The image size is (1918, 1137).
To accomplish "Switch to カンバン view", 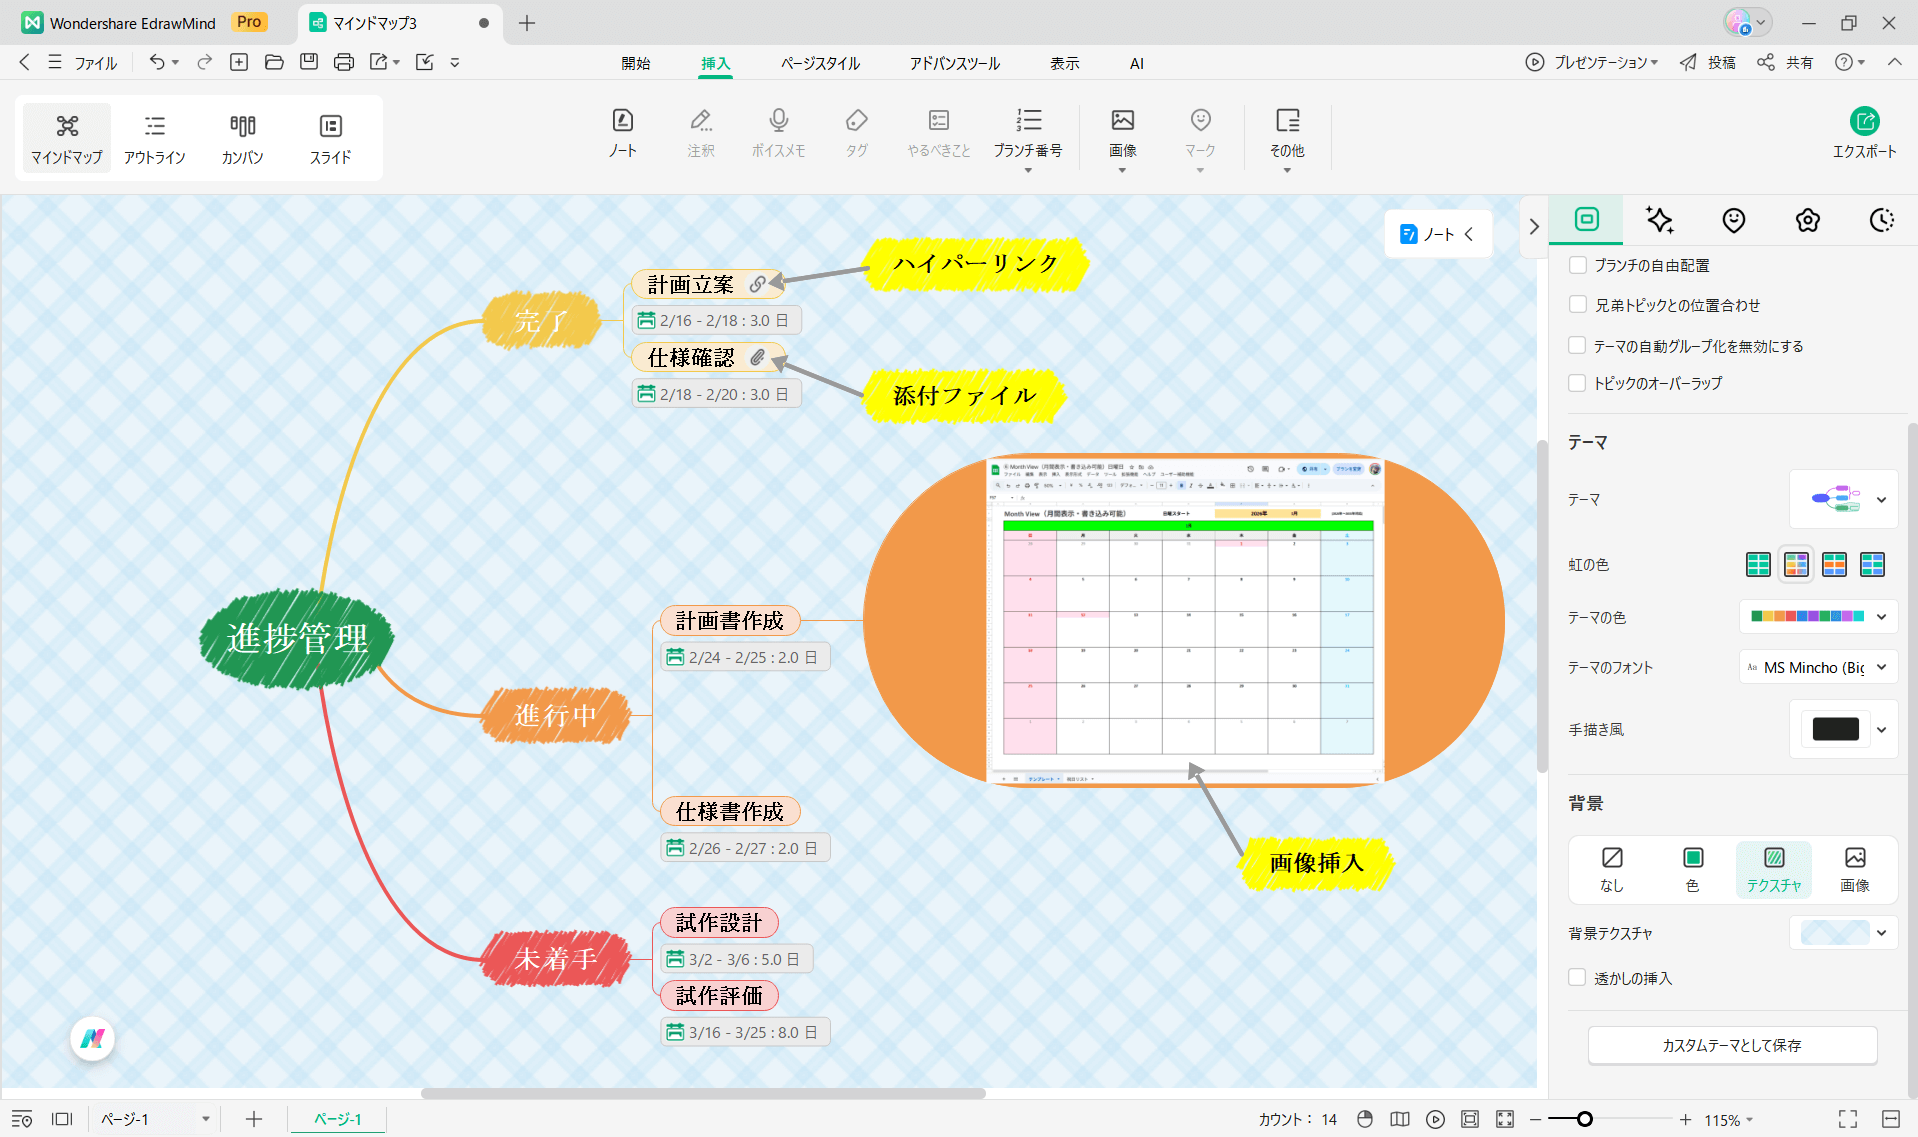I will tap(242, 139).
